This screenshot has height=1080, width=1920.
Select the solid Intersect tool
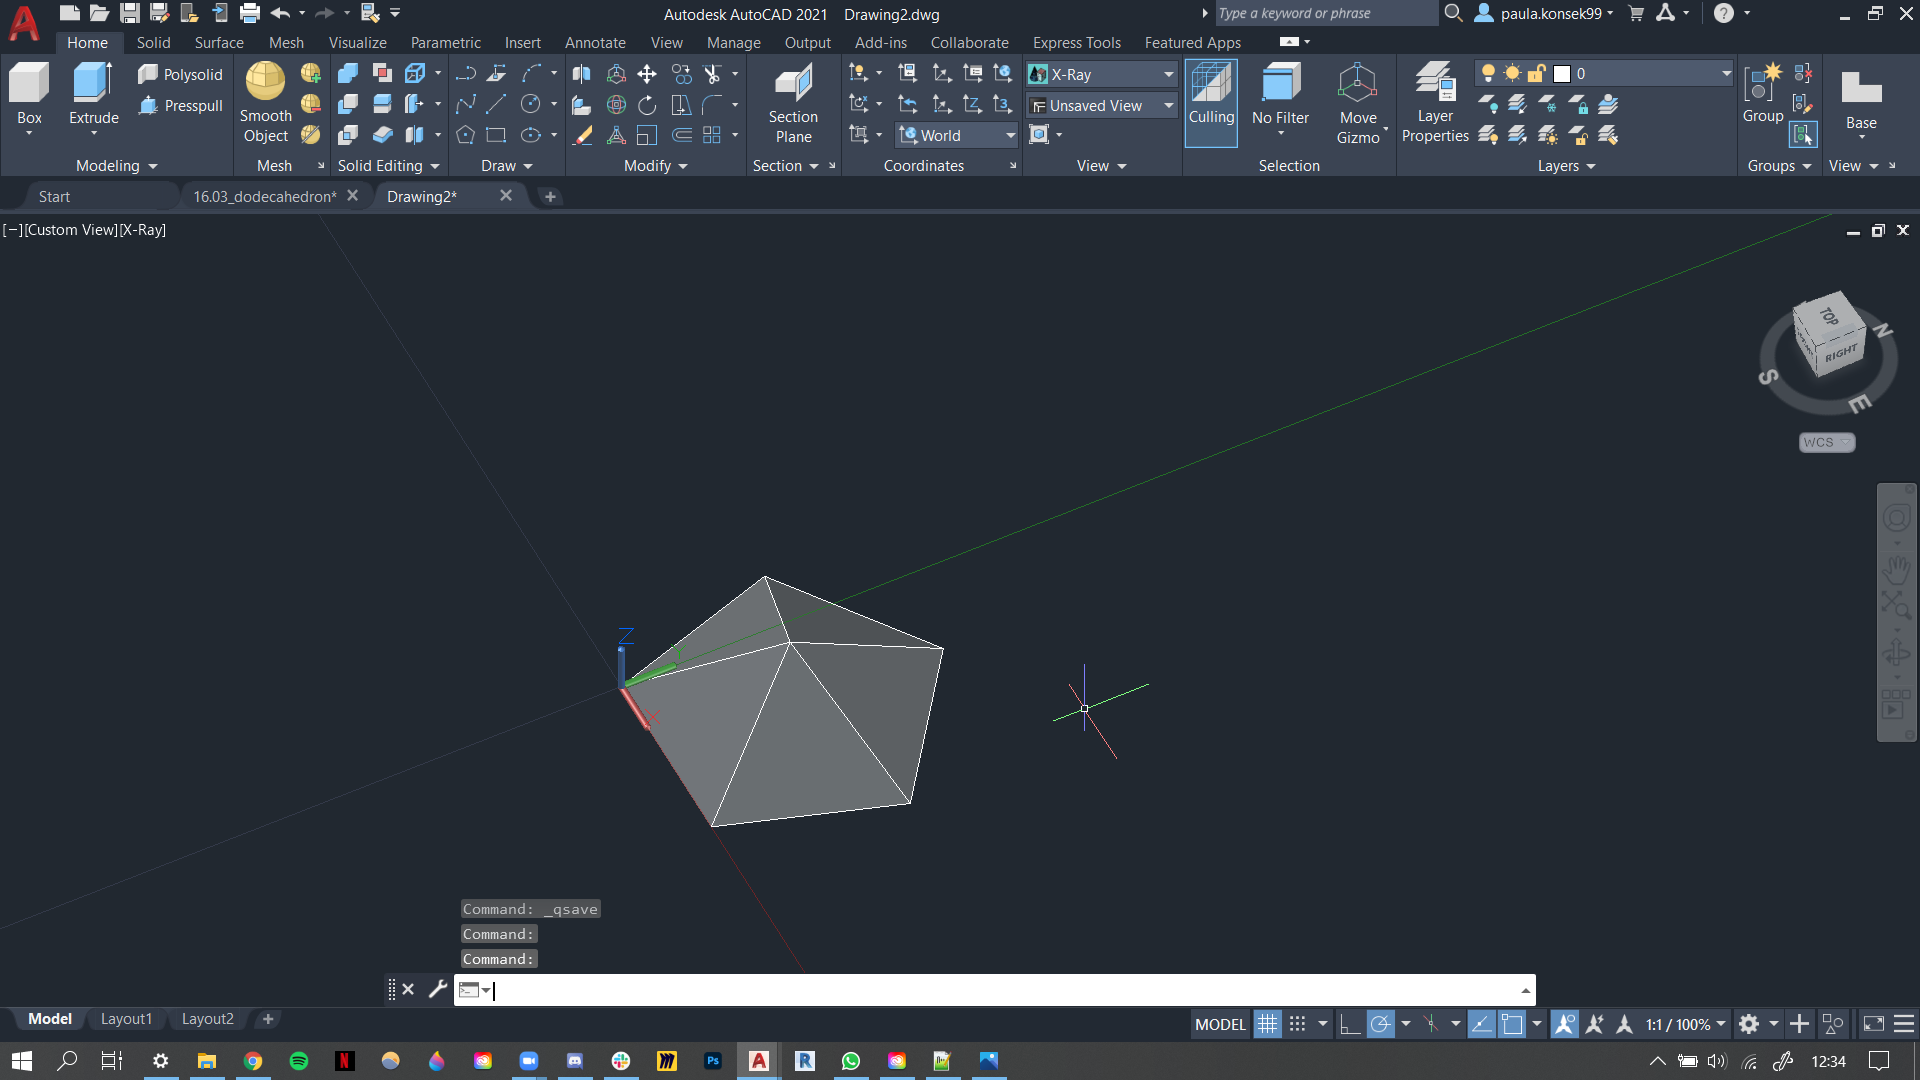[x=348, y=135]
